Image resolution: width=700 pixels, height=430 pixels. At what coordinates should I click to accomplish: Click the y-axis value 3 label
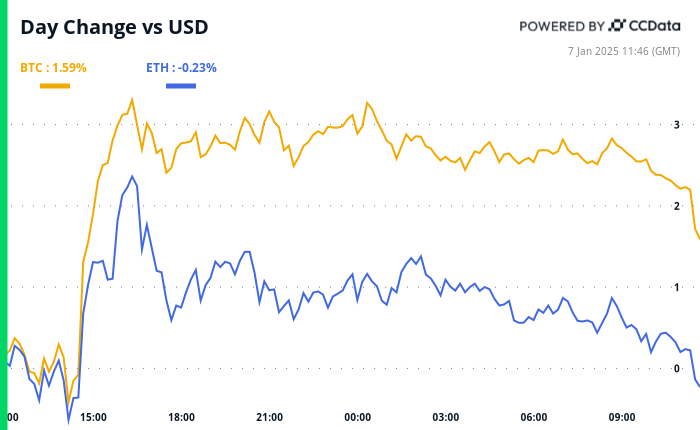(x=677, y=125)
